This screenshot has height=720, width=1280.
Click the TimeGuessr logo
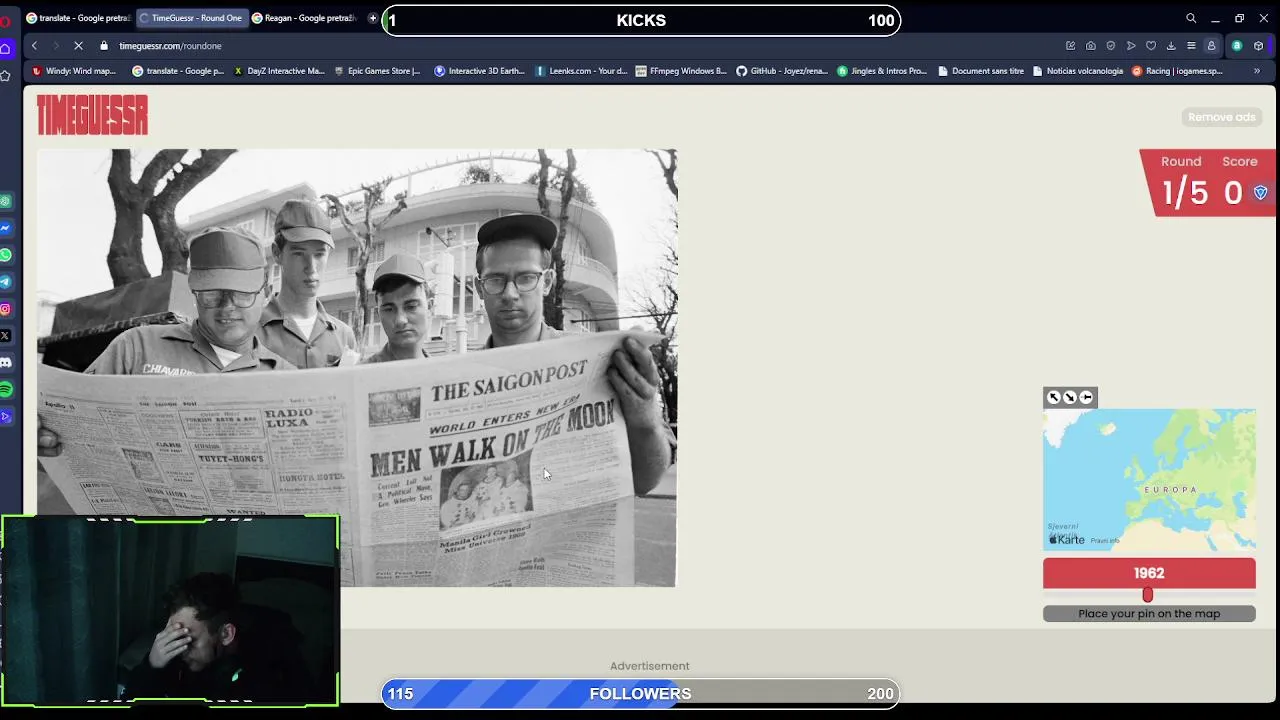(92, 115)
